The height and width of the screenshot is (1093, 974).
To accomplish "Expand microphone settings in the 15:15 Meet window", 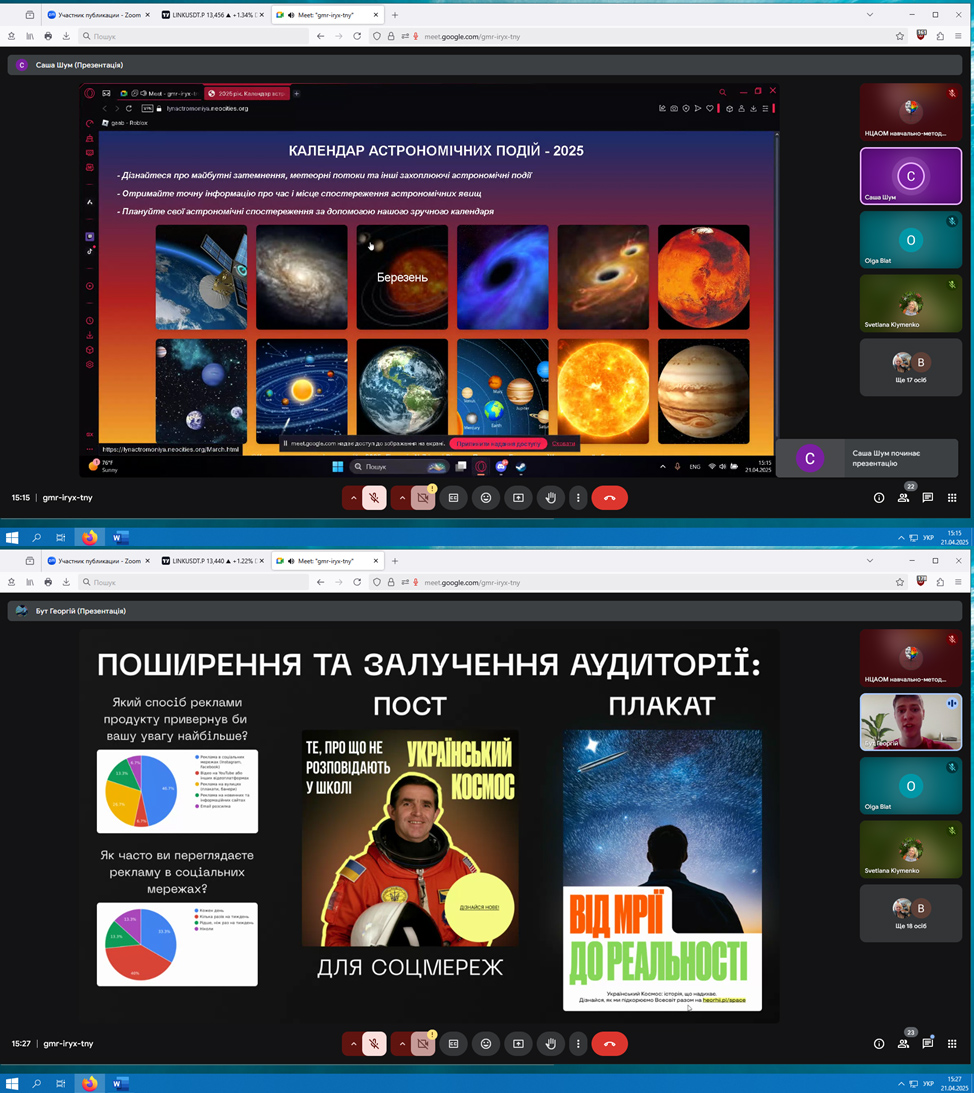I will coord(353,498).
